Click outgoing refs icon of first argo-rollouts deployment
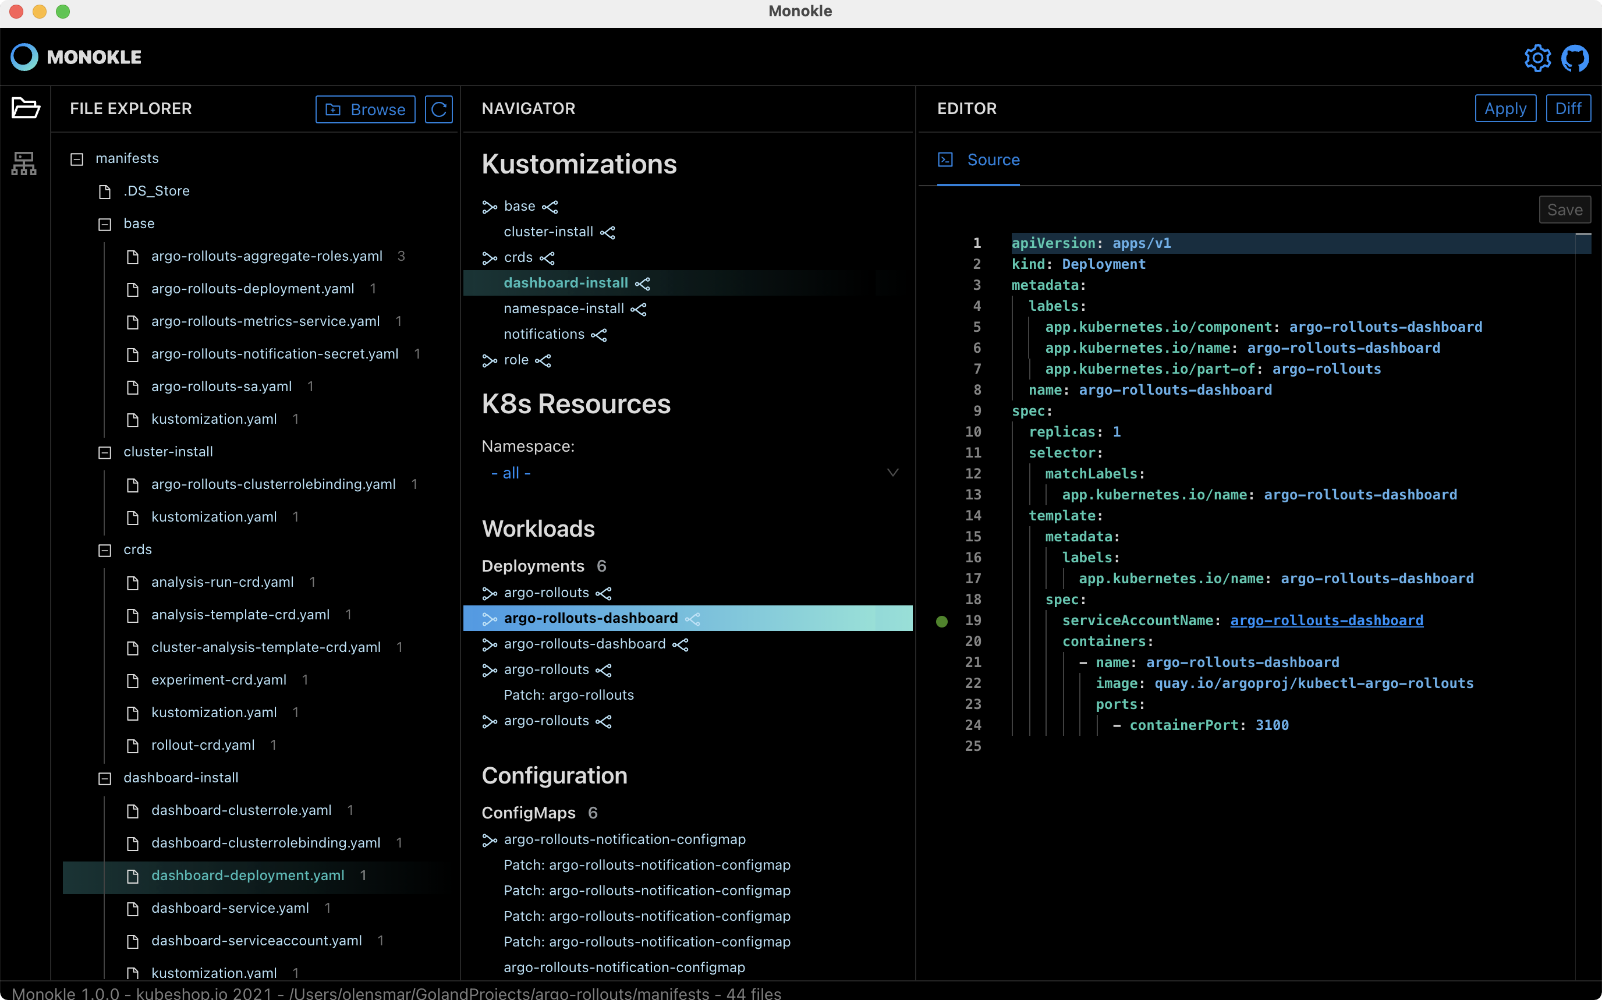 [x=603, y=593]
